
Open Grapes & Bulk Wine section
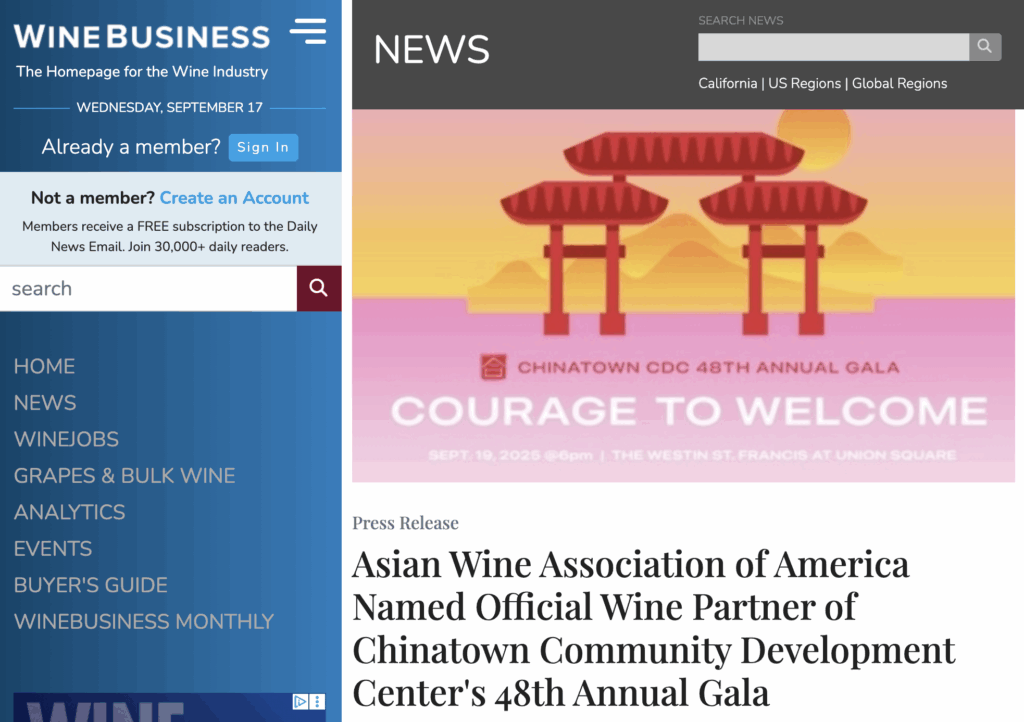click(124, 476)
